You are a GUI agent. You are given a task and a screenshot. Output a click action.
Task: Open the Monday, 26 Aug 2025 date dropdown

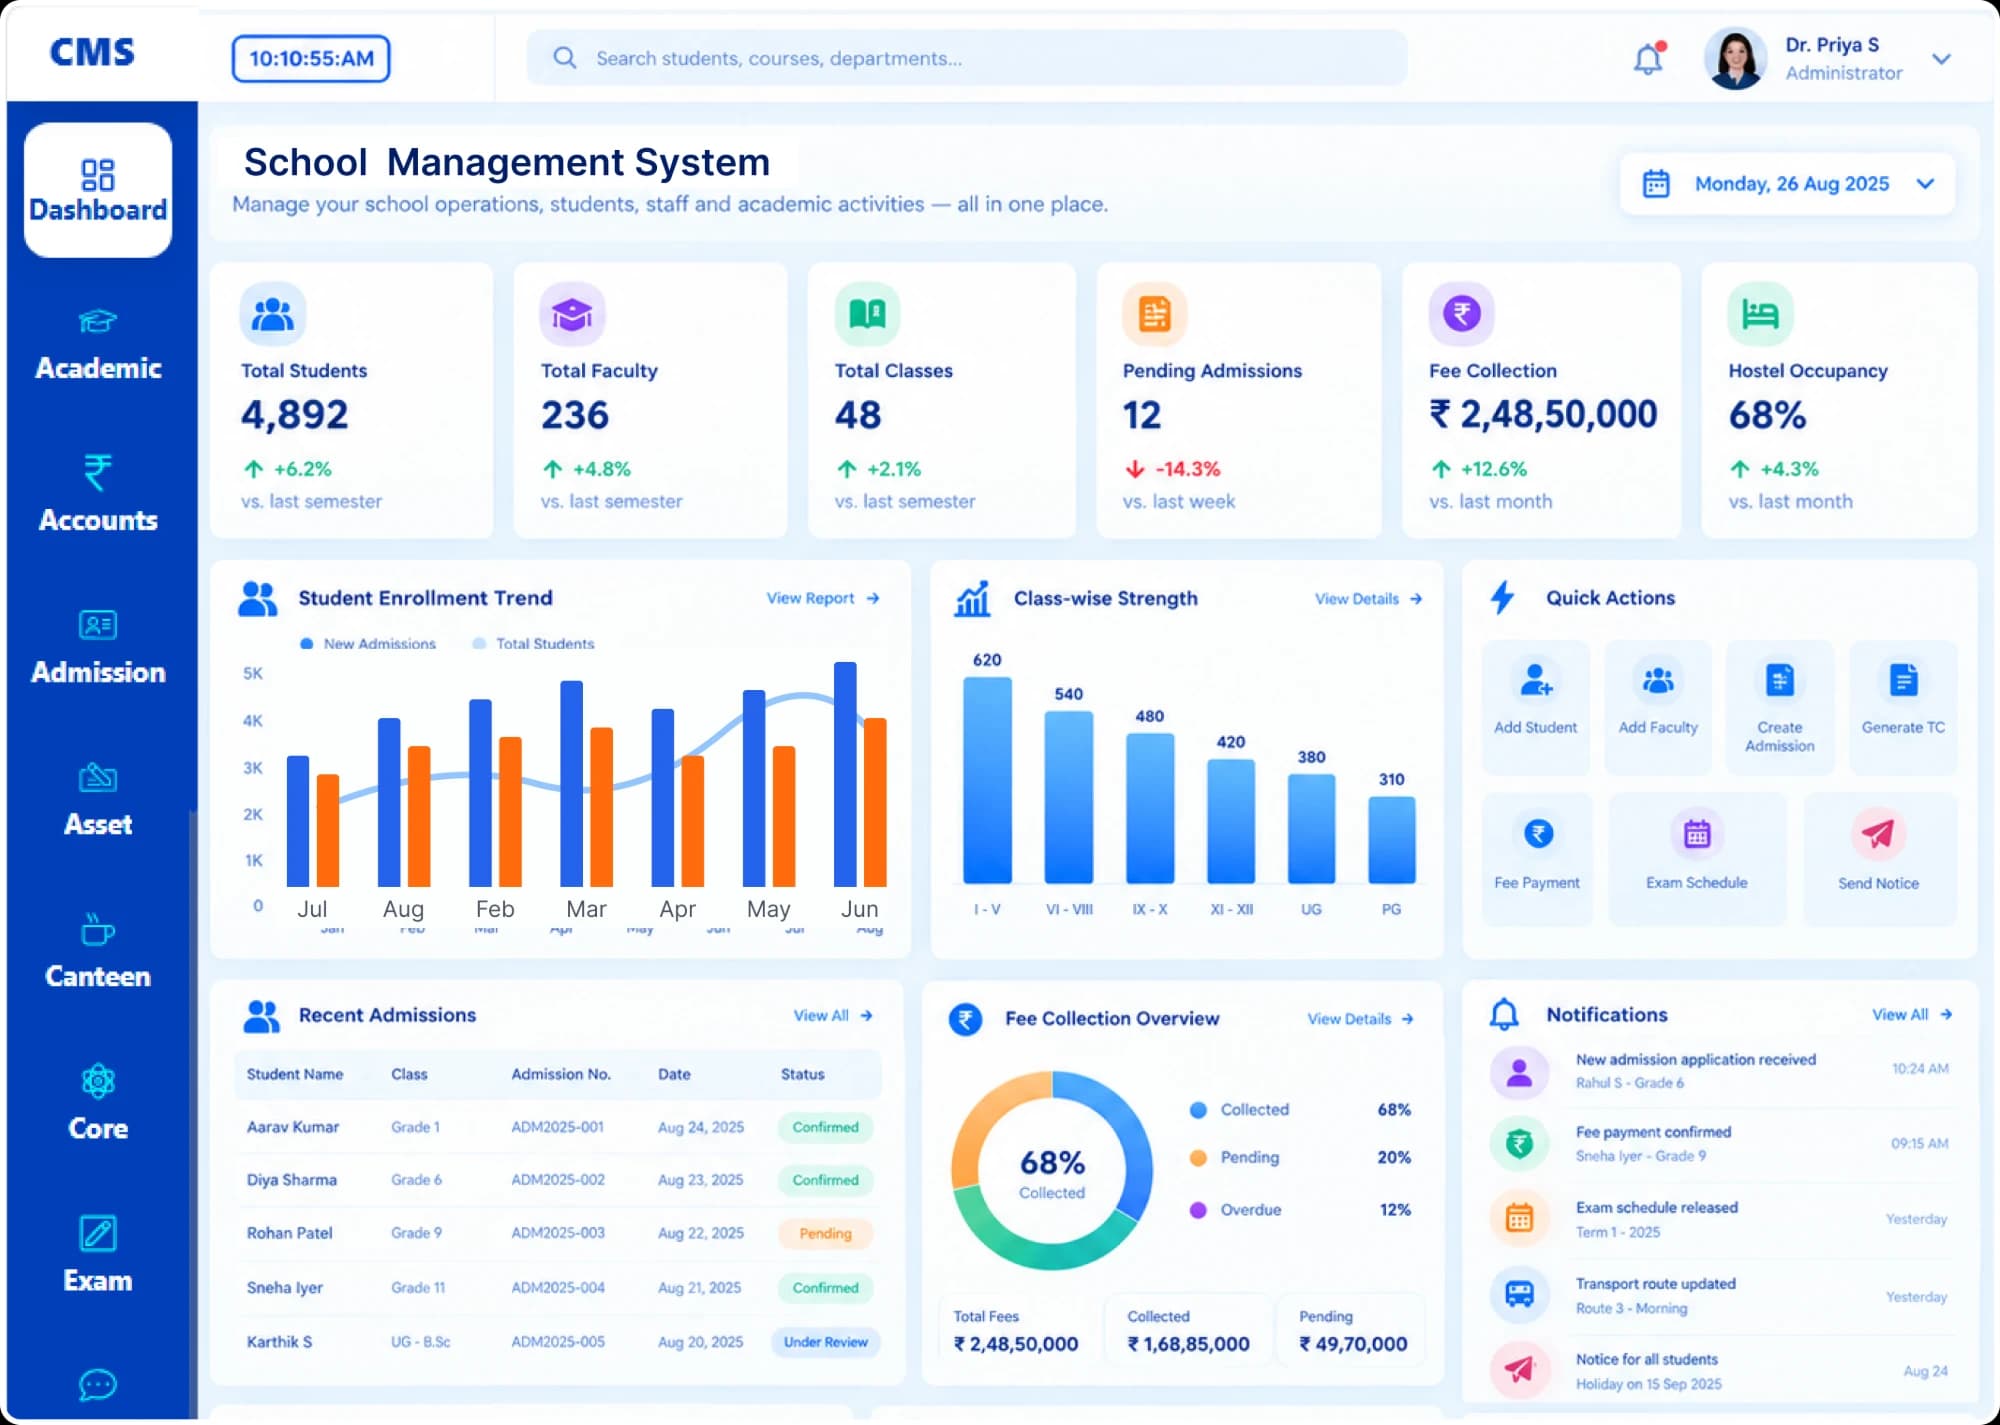click(x=1787, y=184)
